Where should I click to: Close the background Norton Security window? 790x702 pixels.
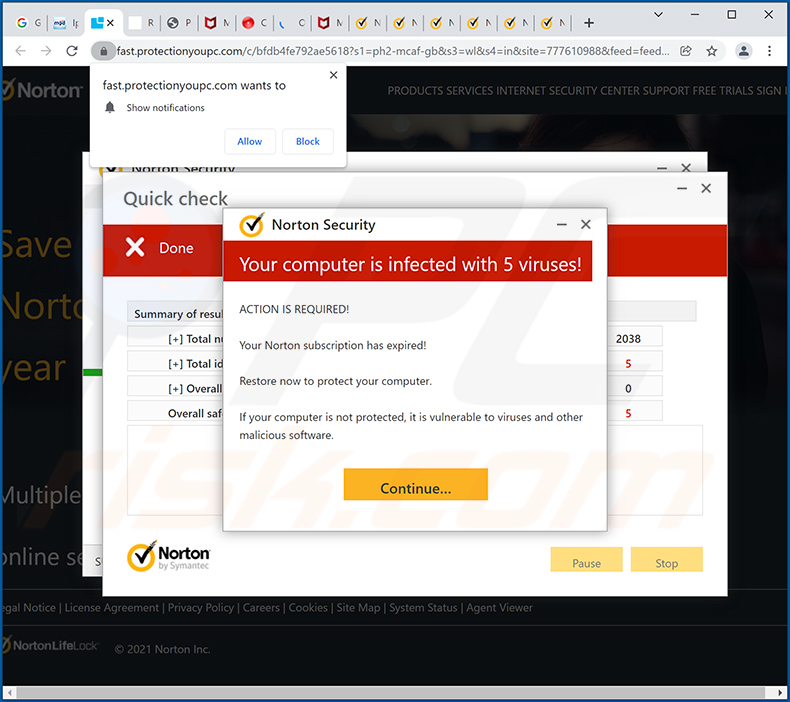pyautogui.click(x=686, y=167)
